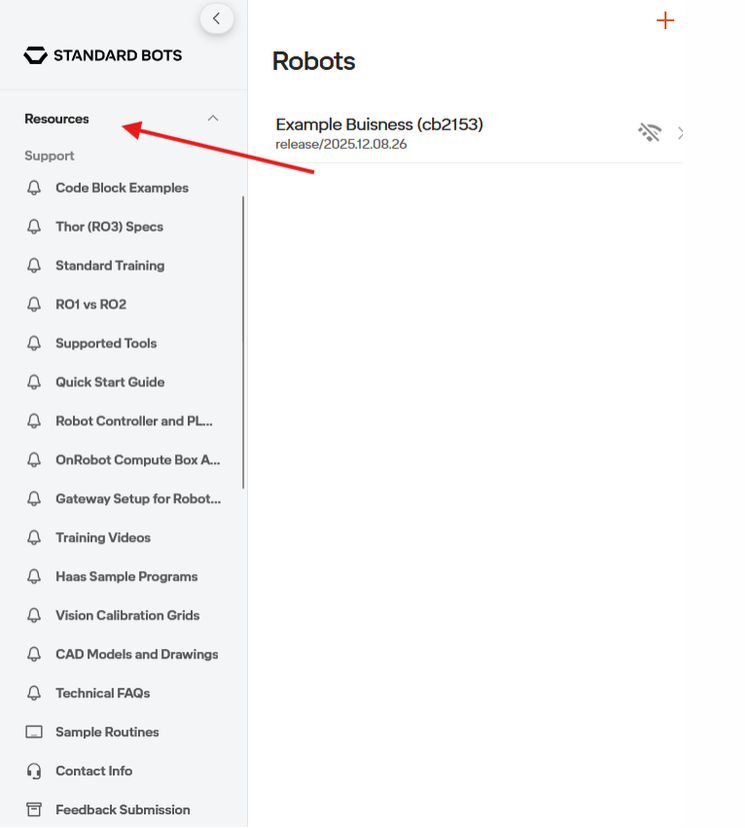
Task: Click bell icon beside Code Block Examples
Action: [x=34, y=188]
